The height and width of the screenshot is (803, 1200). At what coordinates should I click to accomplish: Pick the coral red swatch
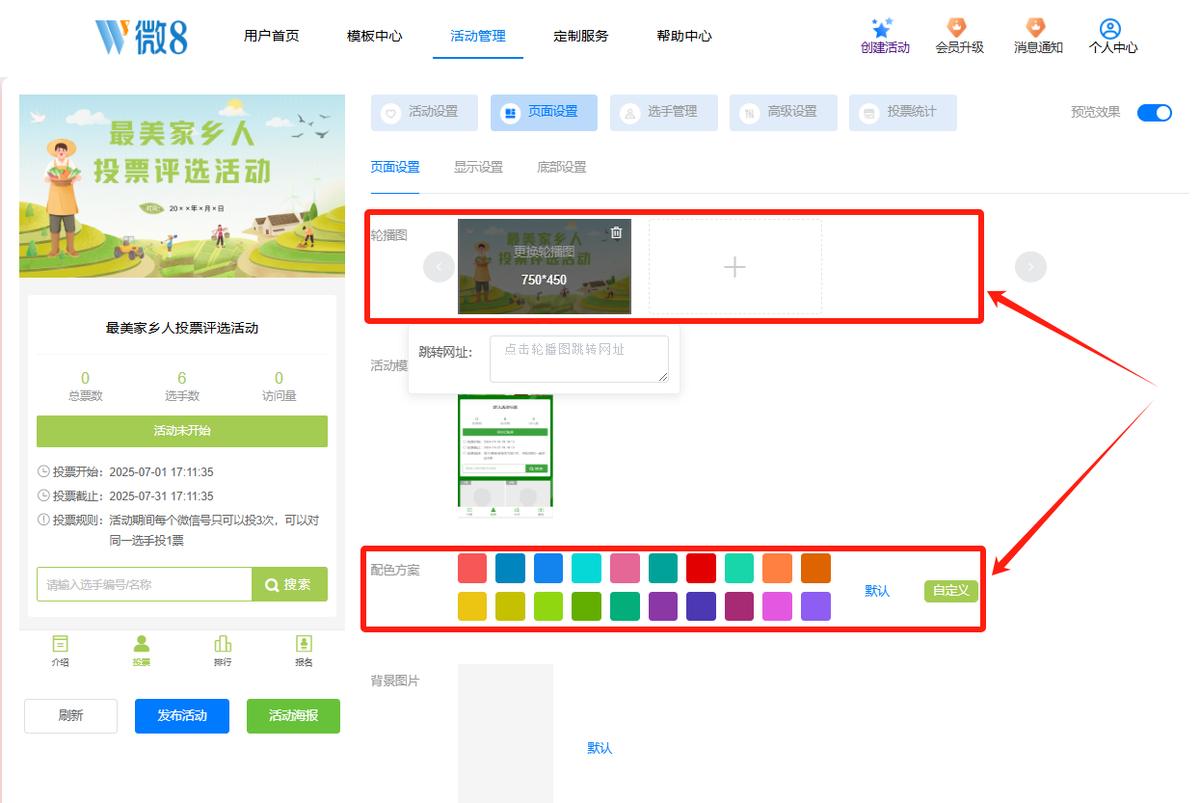[x=472, y=568]
